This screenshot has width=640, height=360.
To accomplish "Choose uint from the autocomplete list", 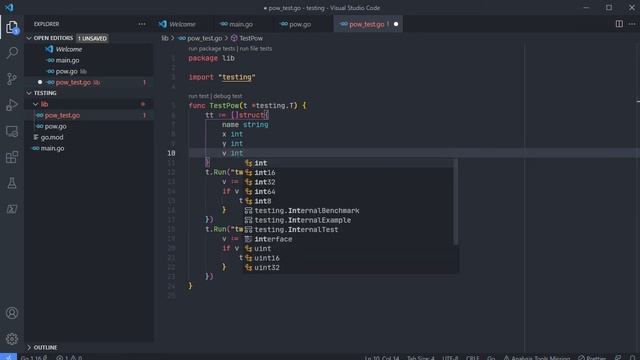I will pos(348,249).
